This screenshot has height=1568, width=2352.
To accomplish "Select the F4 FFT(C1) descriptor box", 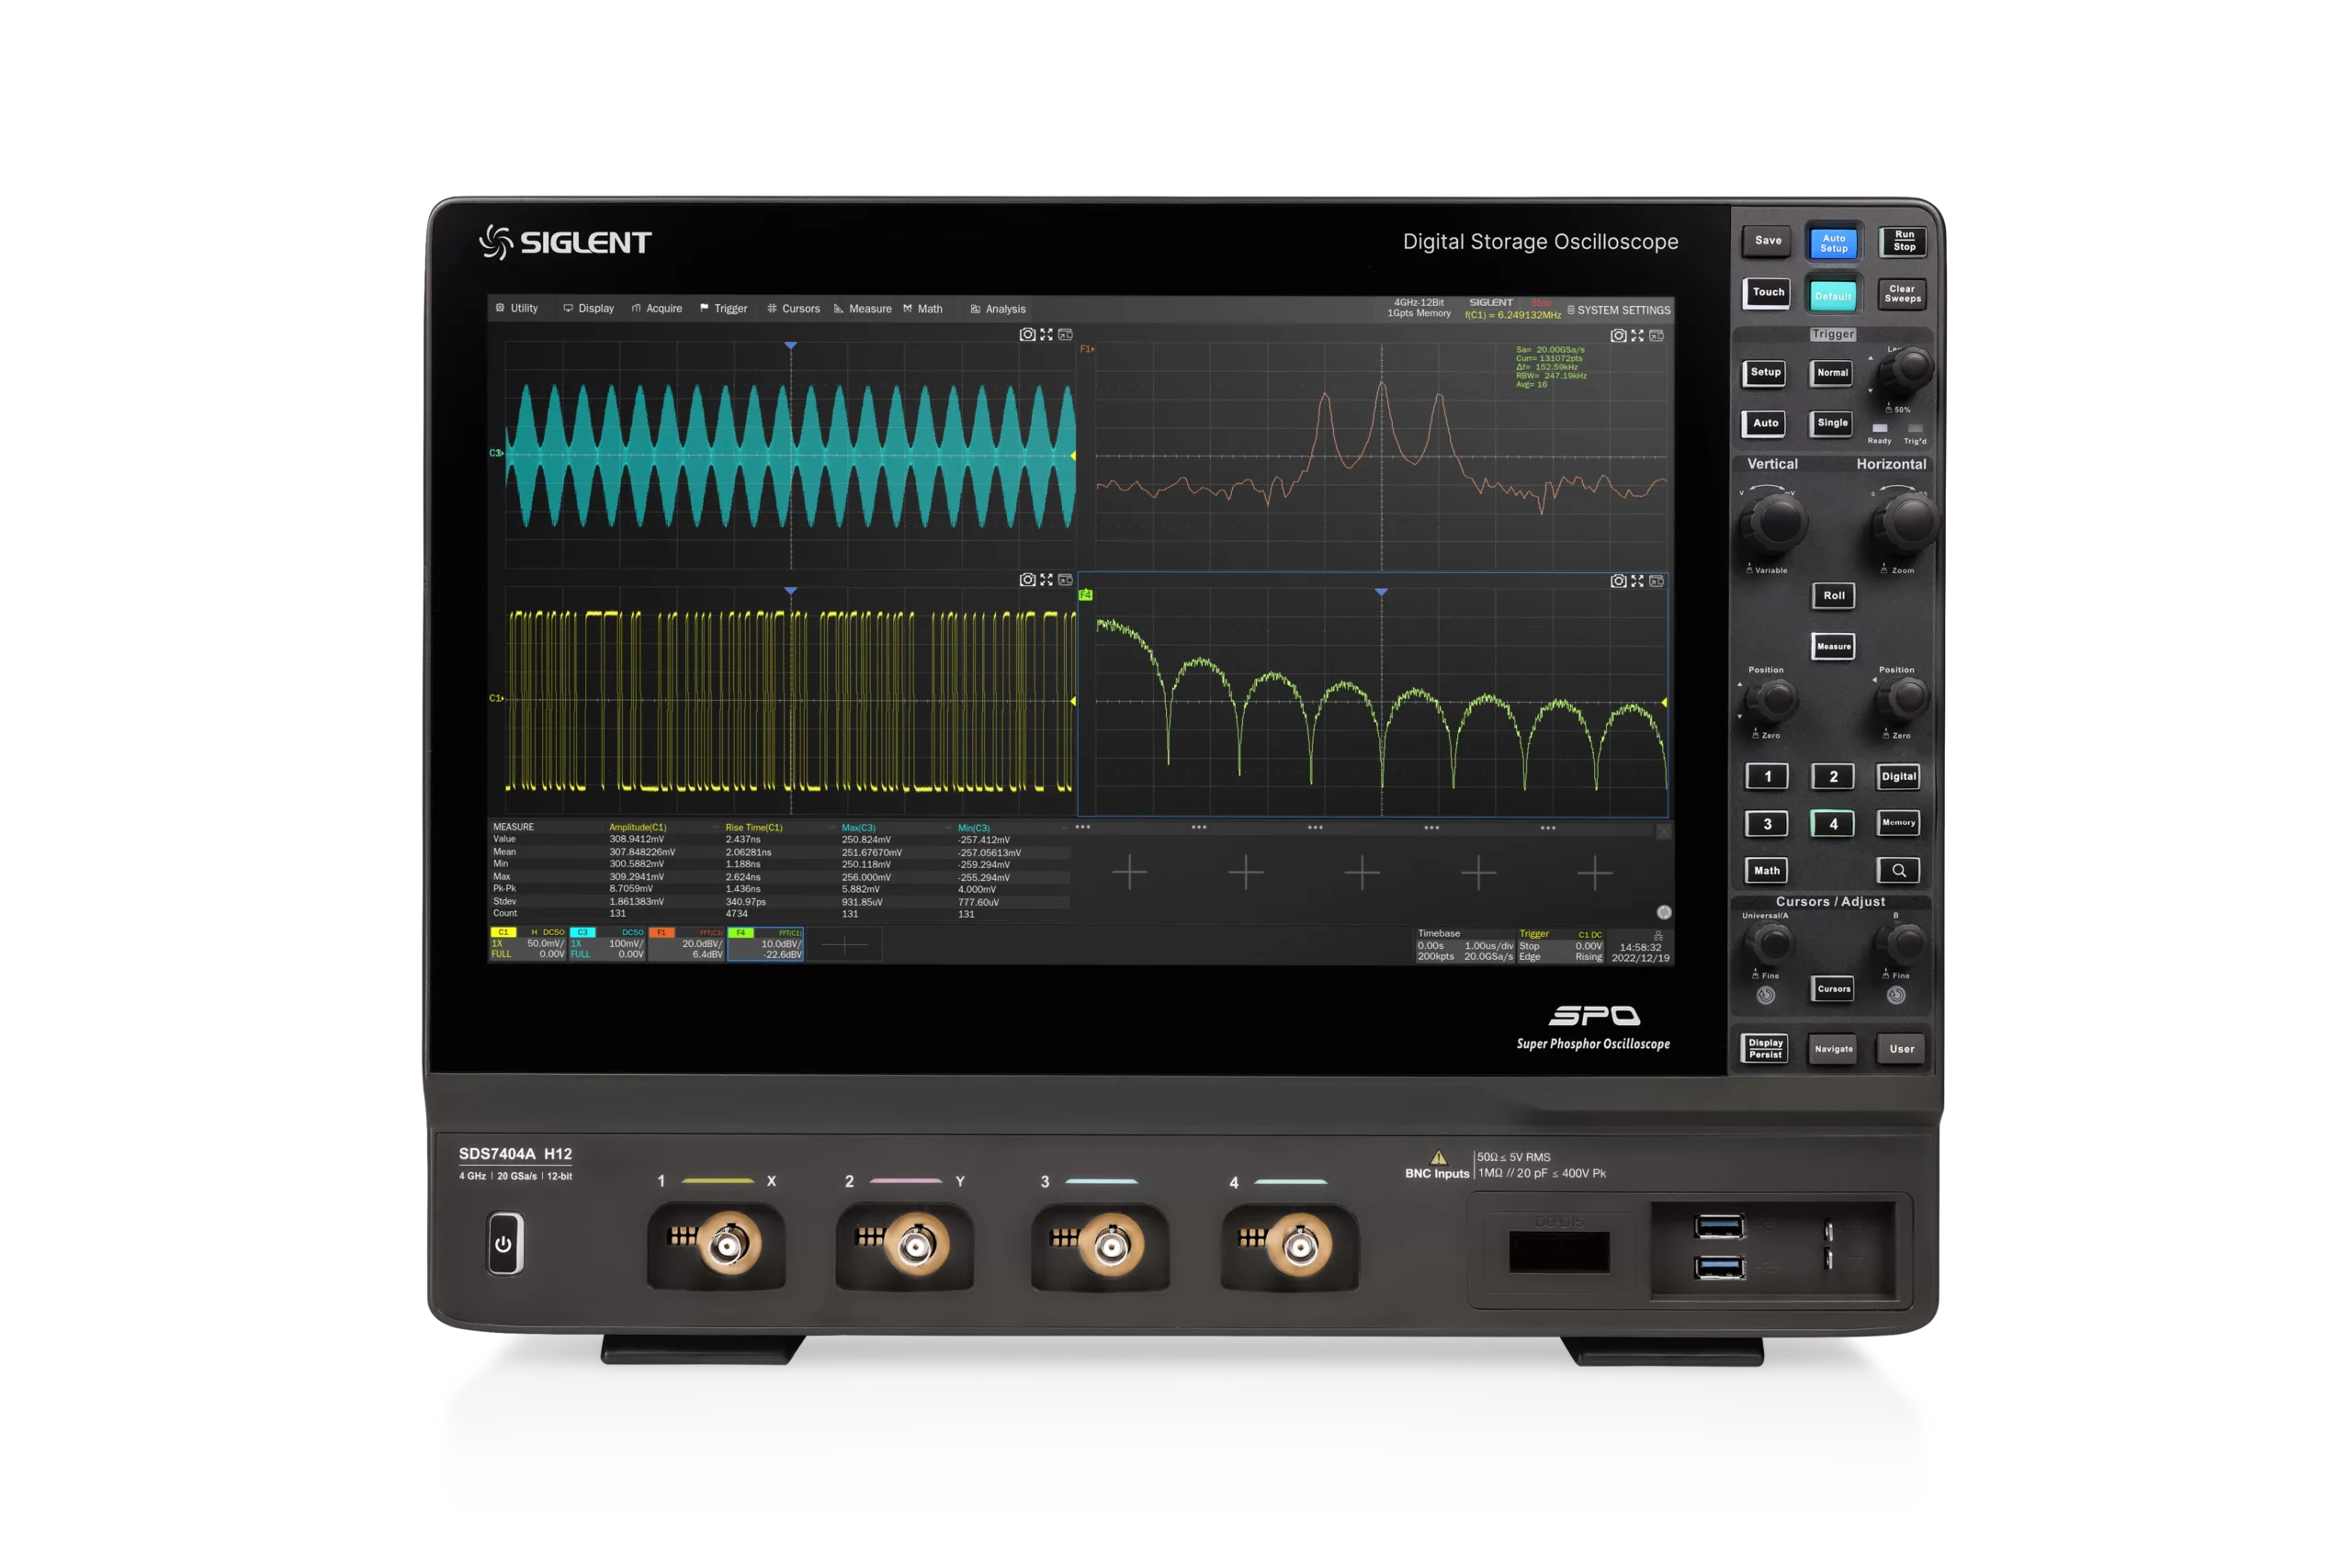I will click(x=765, y=943).
